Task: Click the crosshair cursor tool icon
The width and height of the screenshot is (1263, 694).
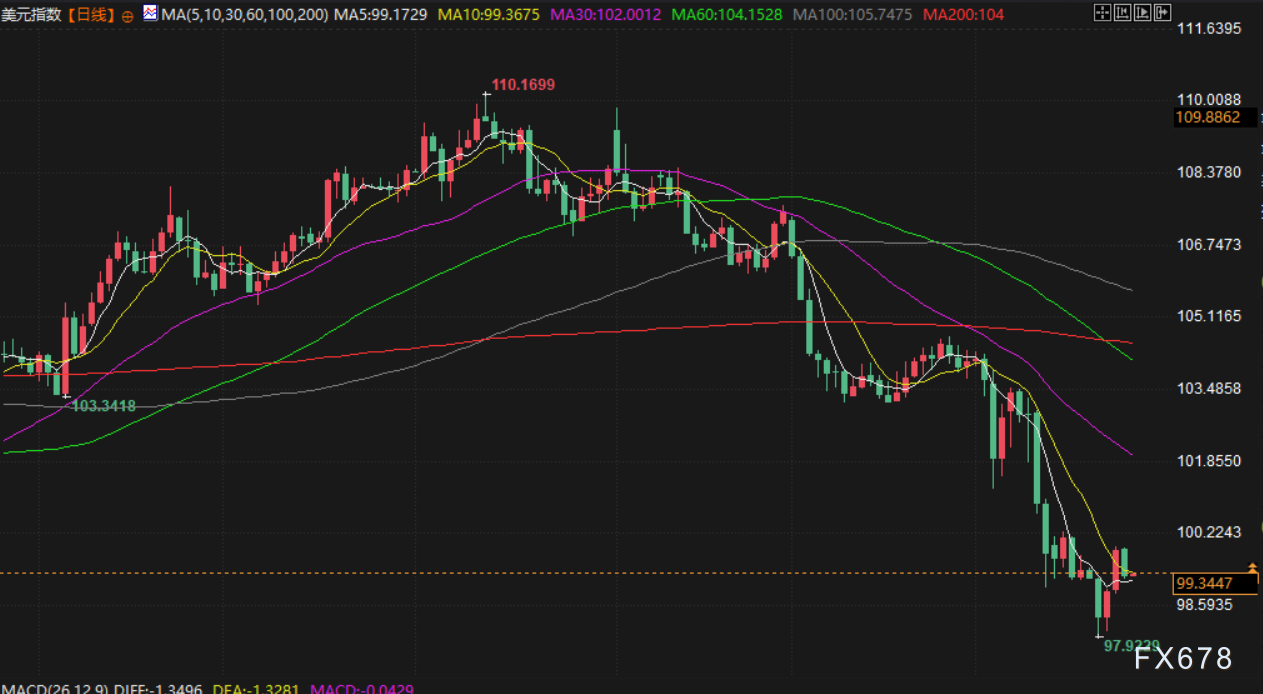Action: pos(1101,14)
